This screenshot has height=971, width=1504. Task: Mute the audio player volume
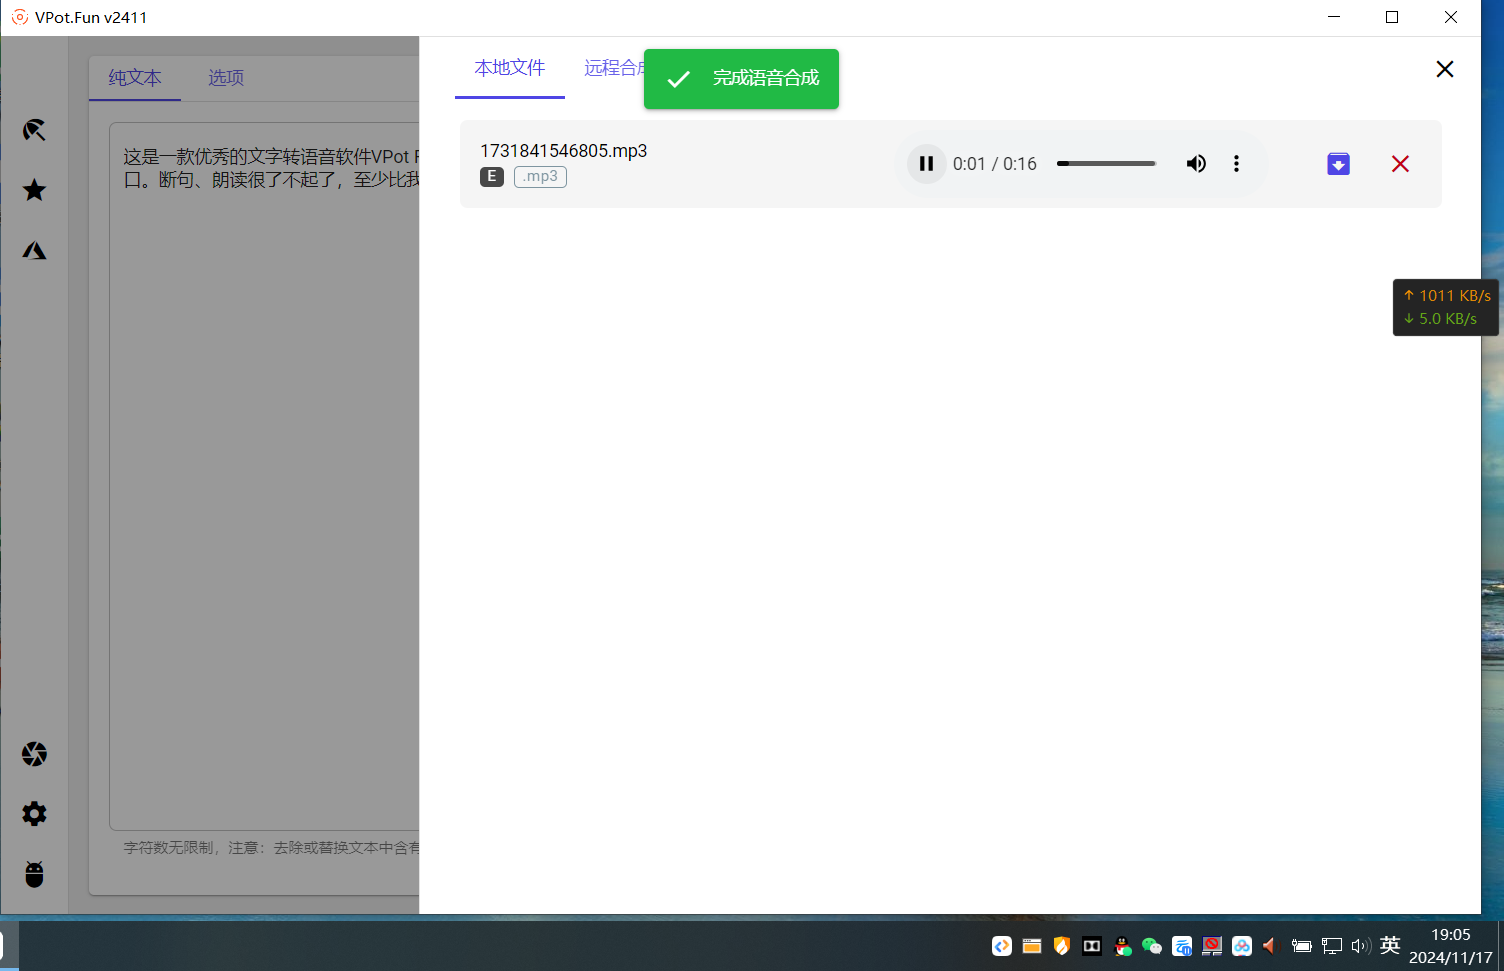click(x=1196, y=164)
